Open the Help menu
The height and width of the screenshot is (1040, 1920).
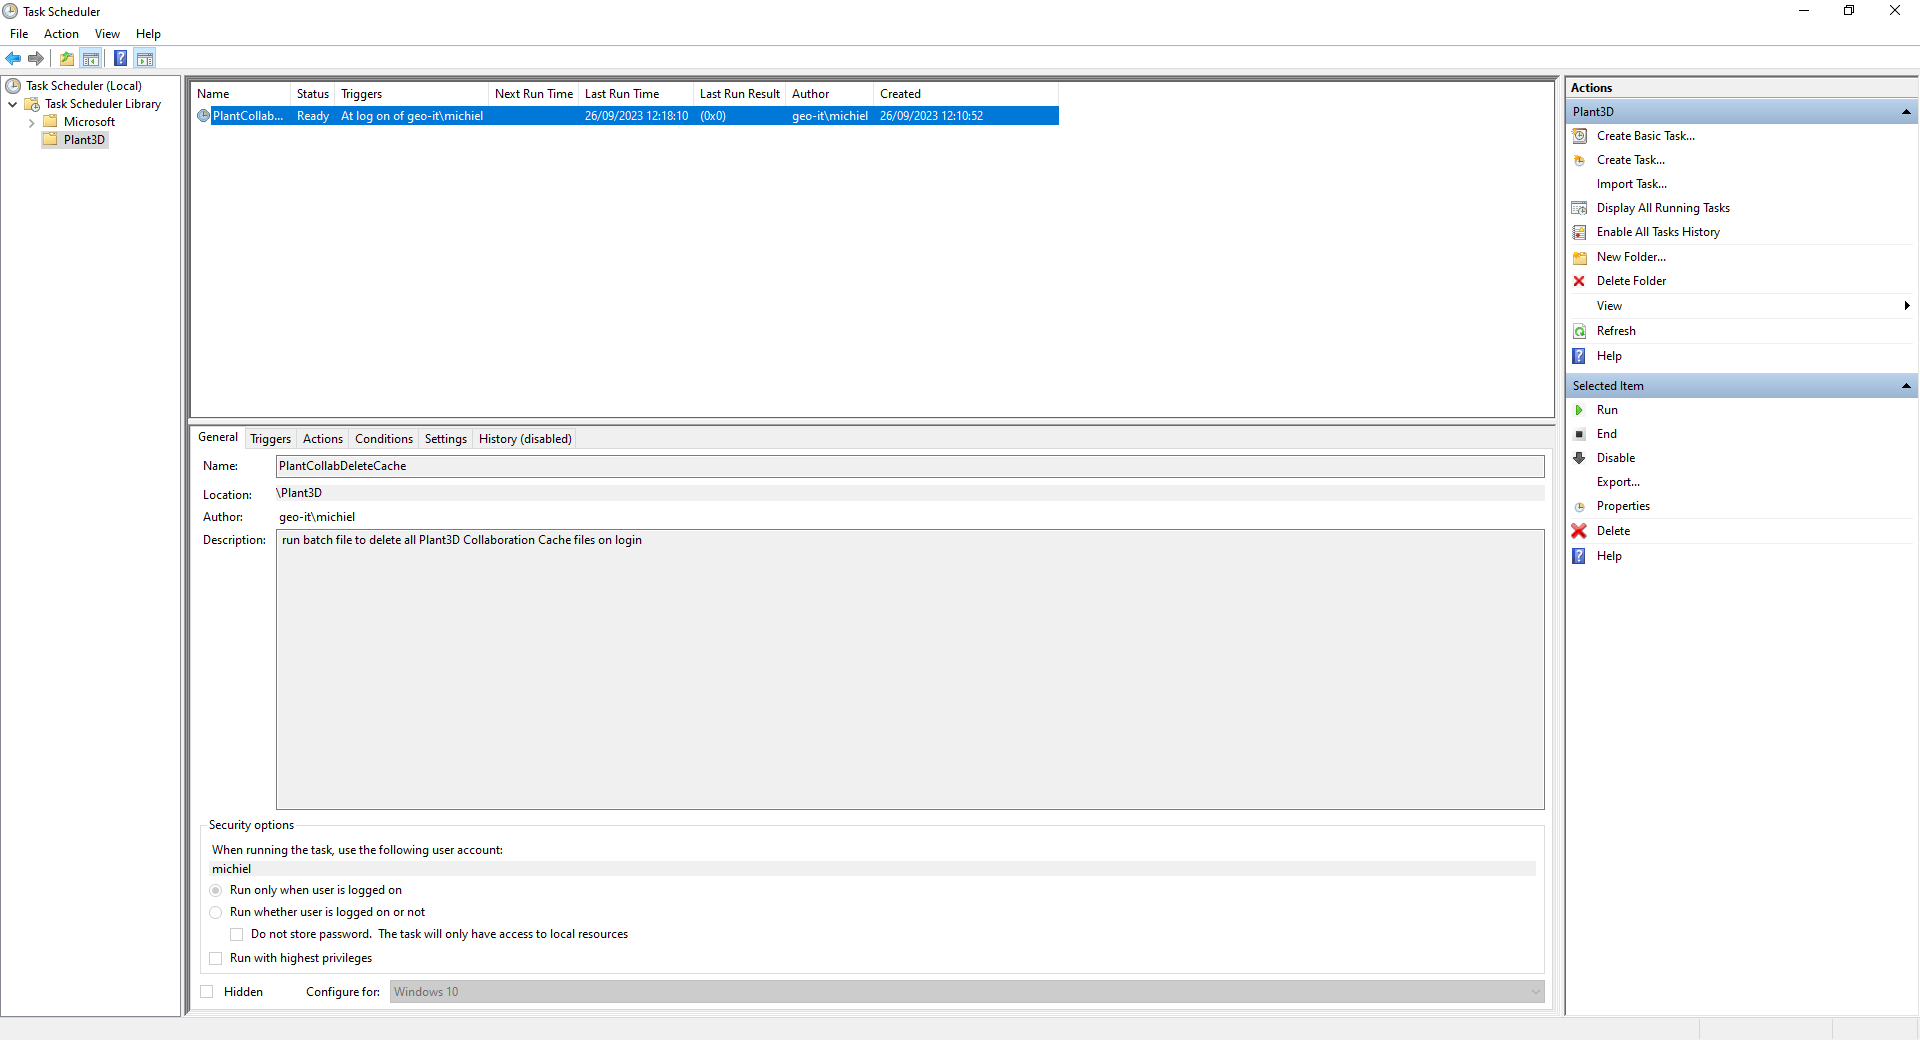pos(148,34)
